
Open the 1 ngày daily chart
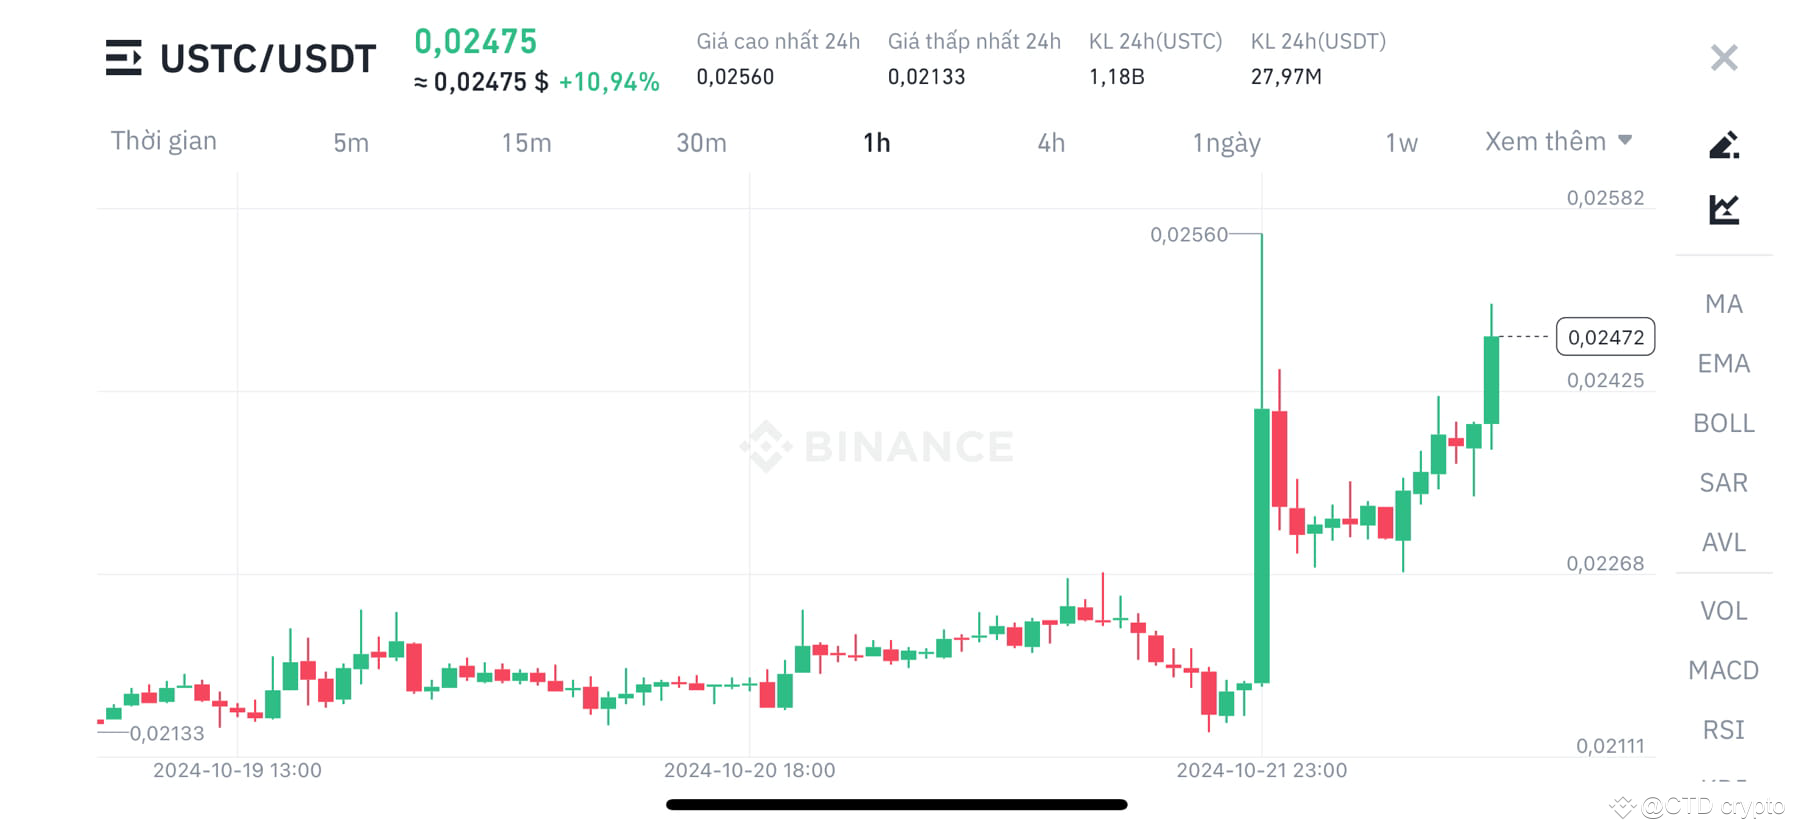pos(1224,142)
